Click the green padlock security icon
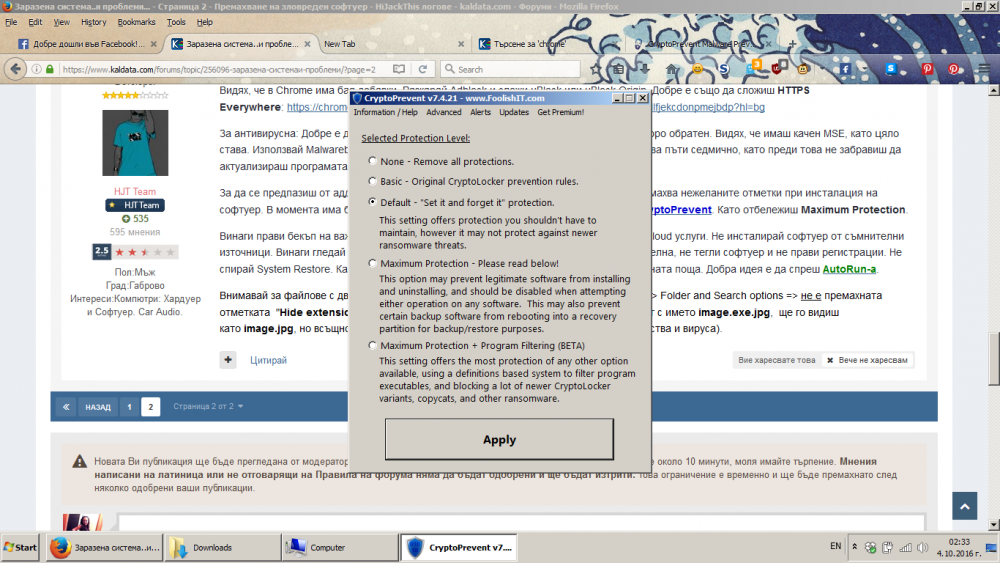 [50, 69]
